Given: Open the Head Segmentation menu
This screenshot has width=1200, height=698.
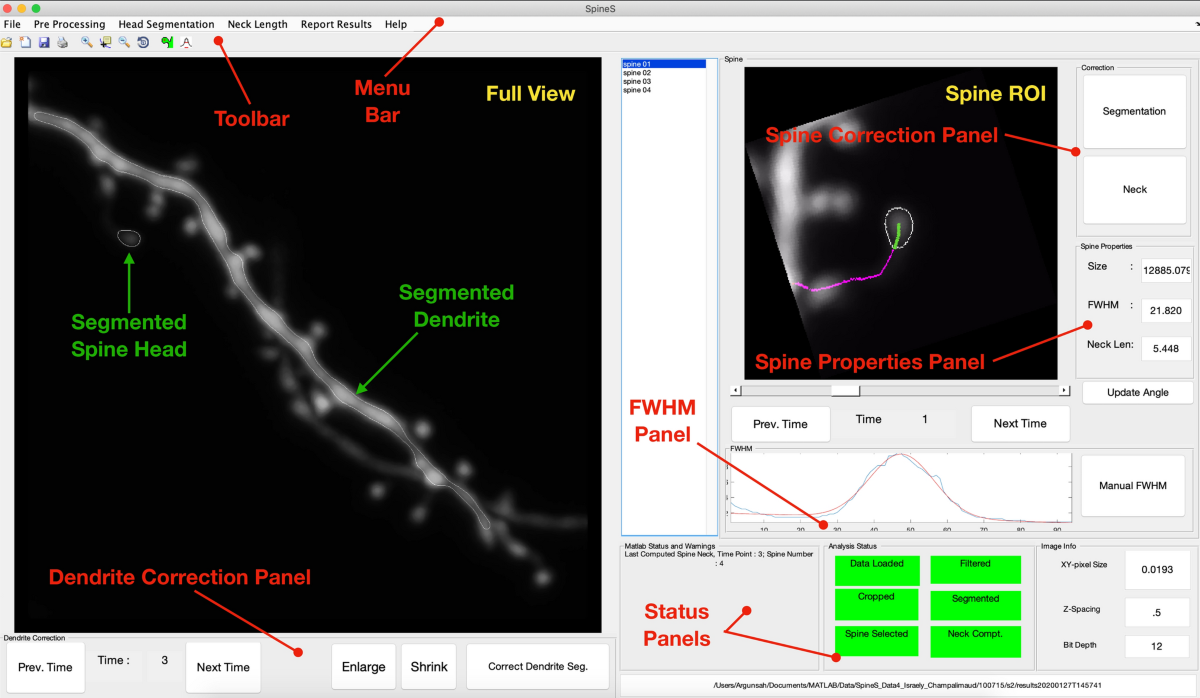Looking at the screenshot, I should coord(166,24).
